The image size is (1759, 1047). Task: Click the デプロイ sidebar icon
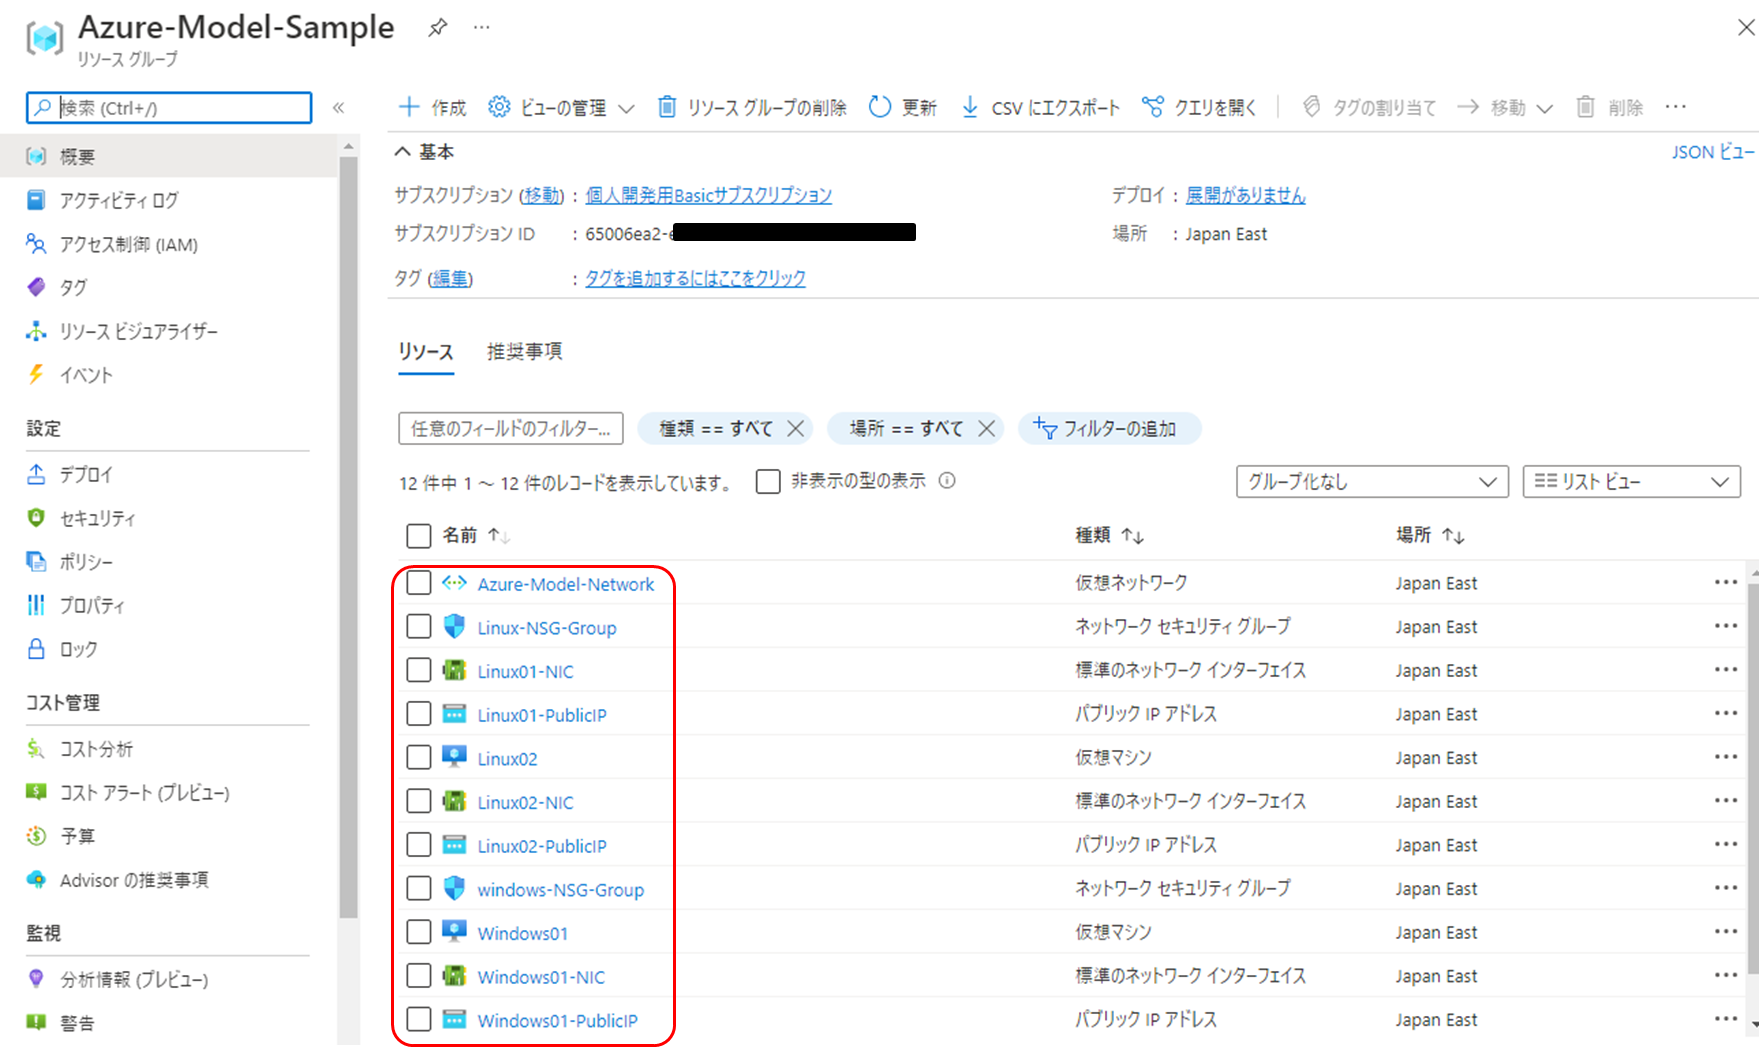tap(36, 474)
